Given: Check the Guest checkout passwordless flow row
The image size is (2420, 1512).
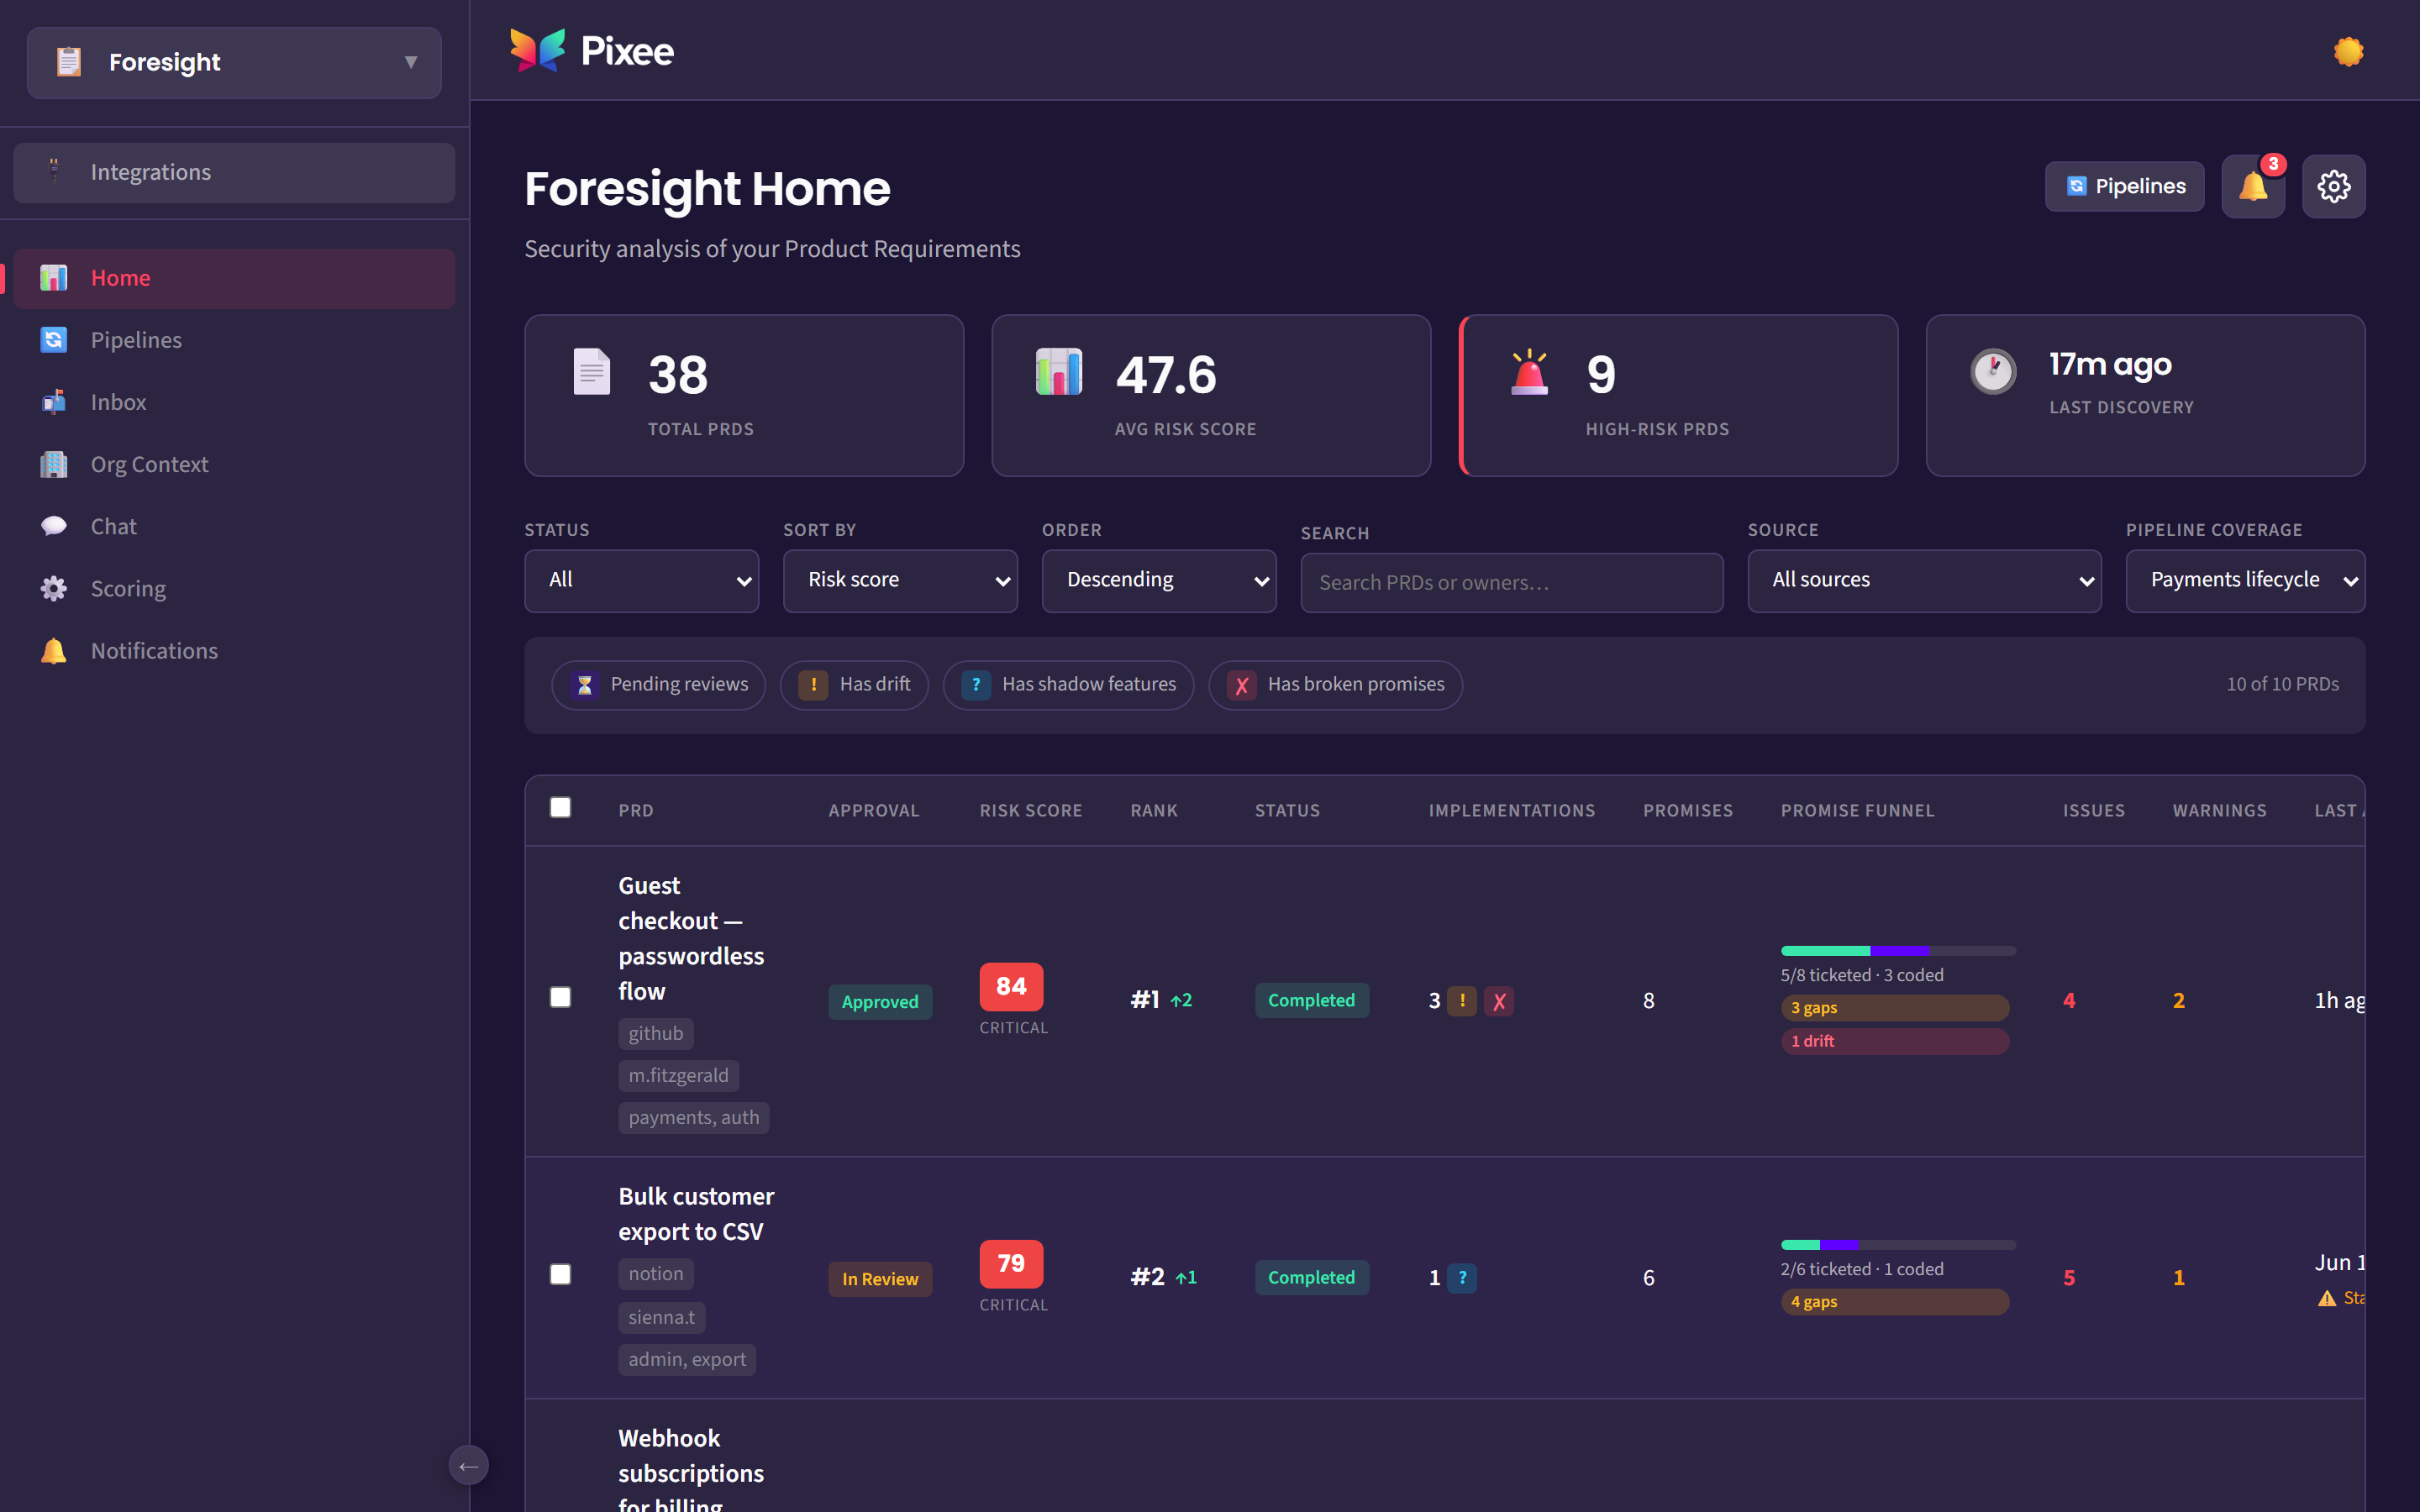Looking at the screenshot, I should tap(560, 997).
